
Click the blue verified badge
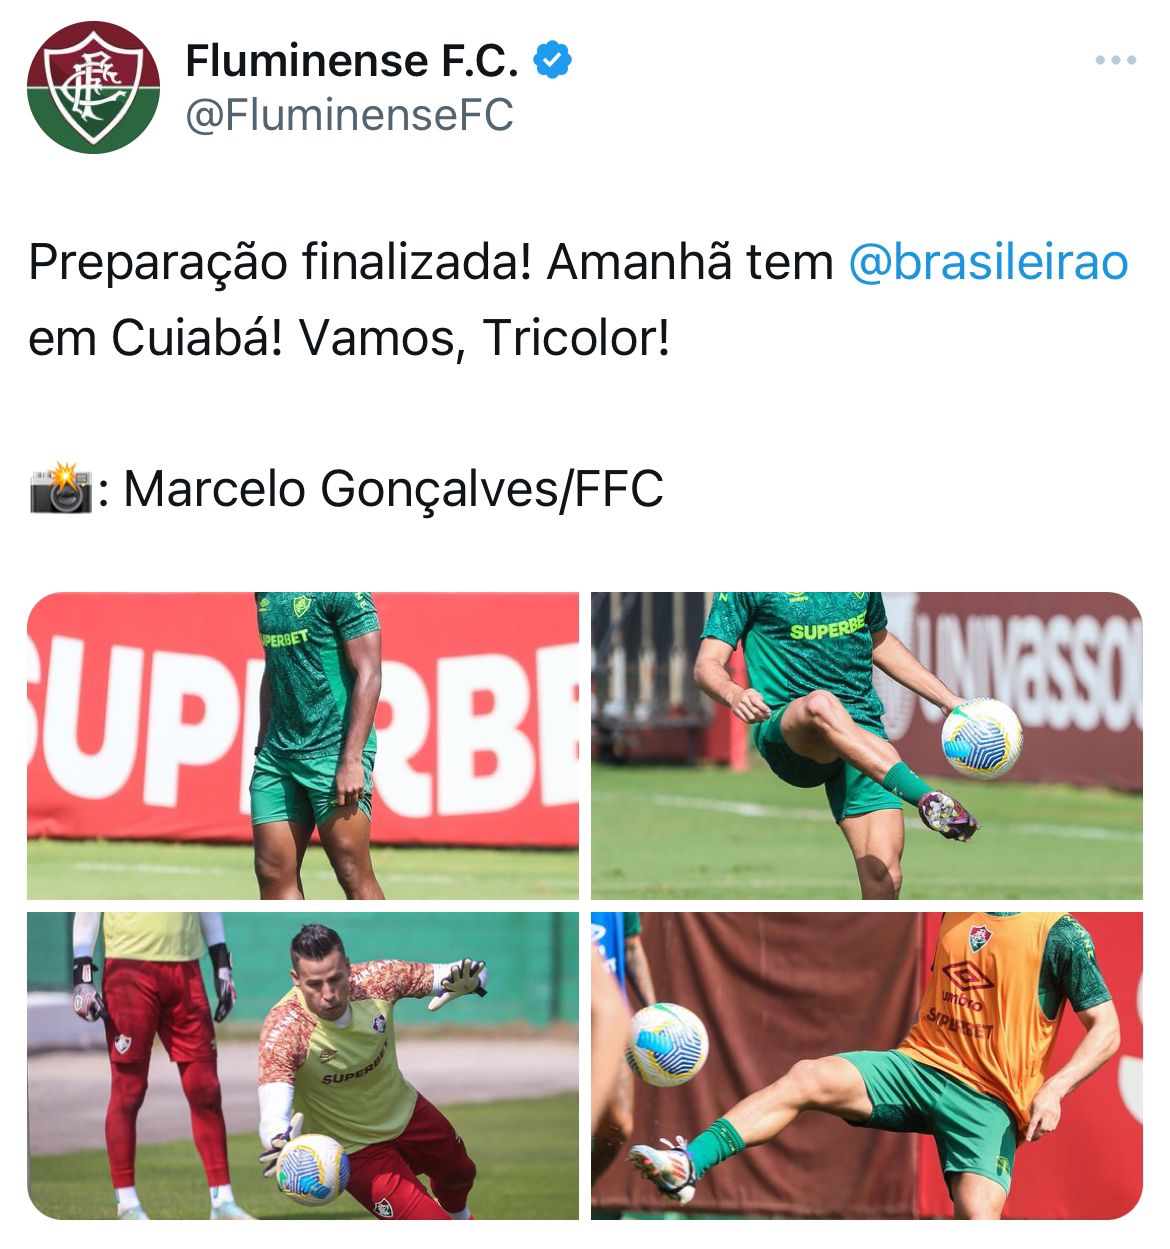point(552,60)
